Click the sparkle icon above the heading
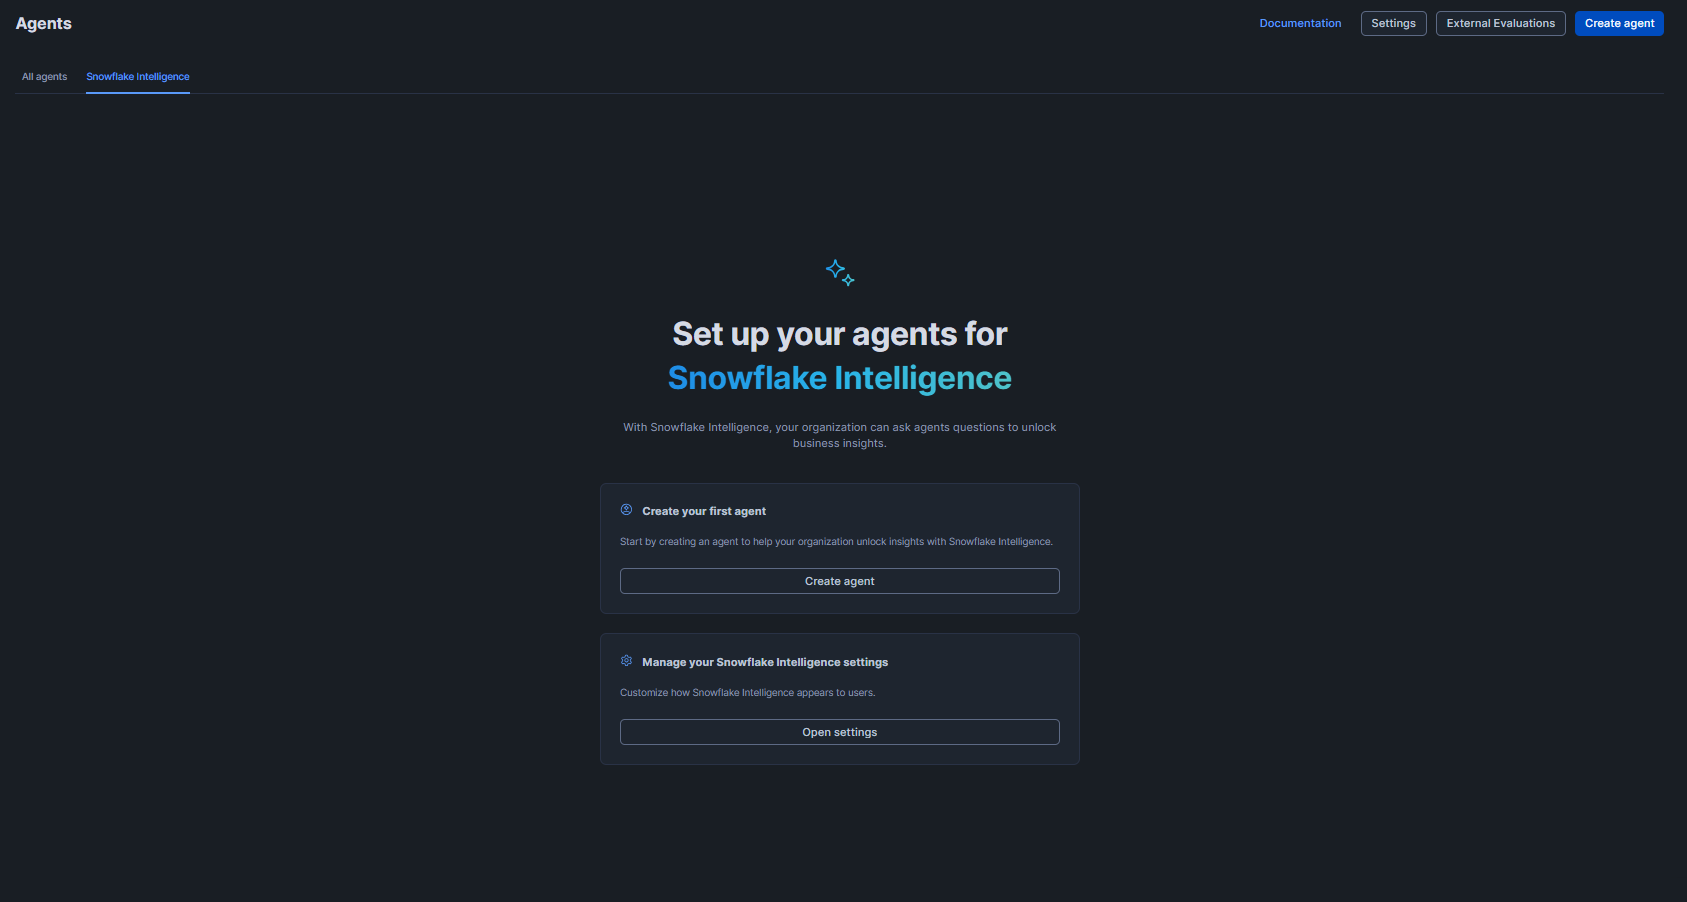 pyautogui.click(x=840, y=272)
